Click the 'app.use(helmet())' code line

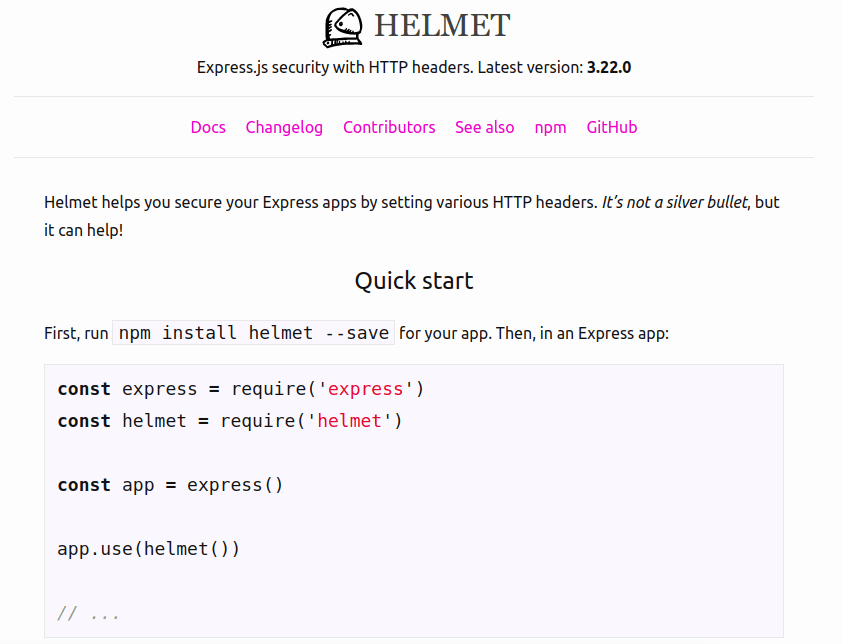pyautogui.click(x=148, y=549)
